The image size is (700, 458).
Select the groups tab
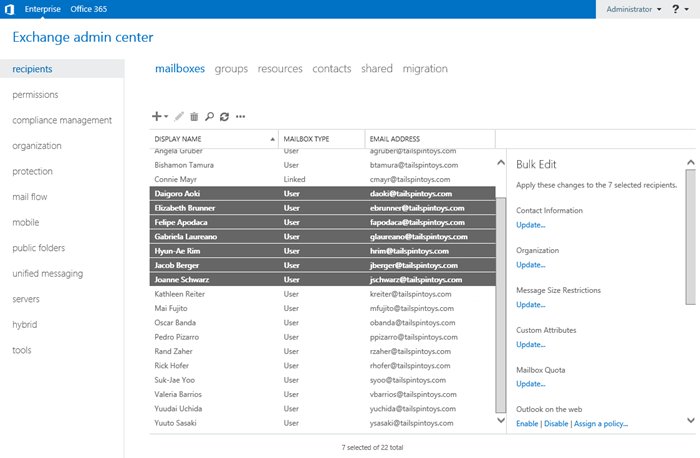click(231, 69)
